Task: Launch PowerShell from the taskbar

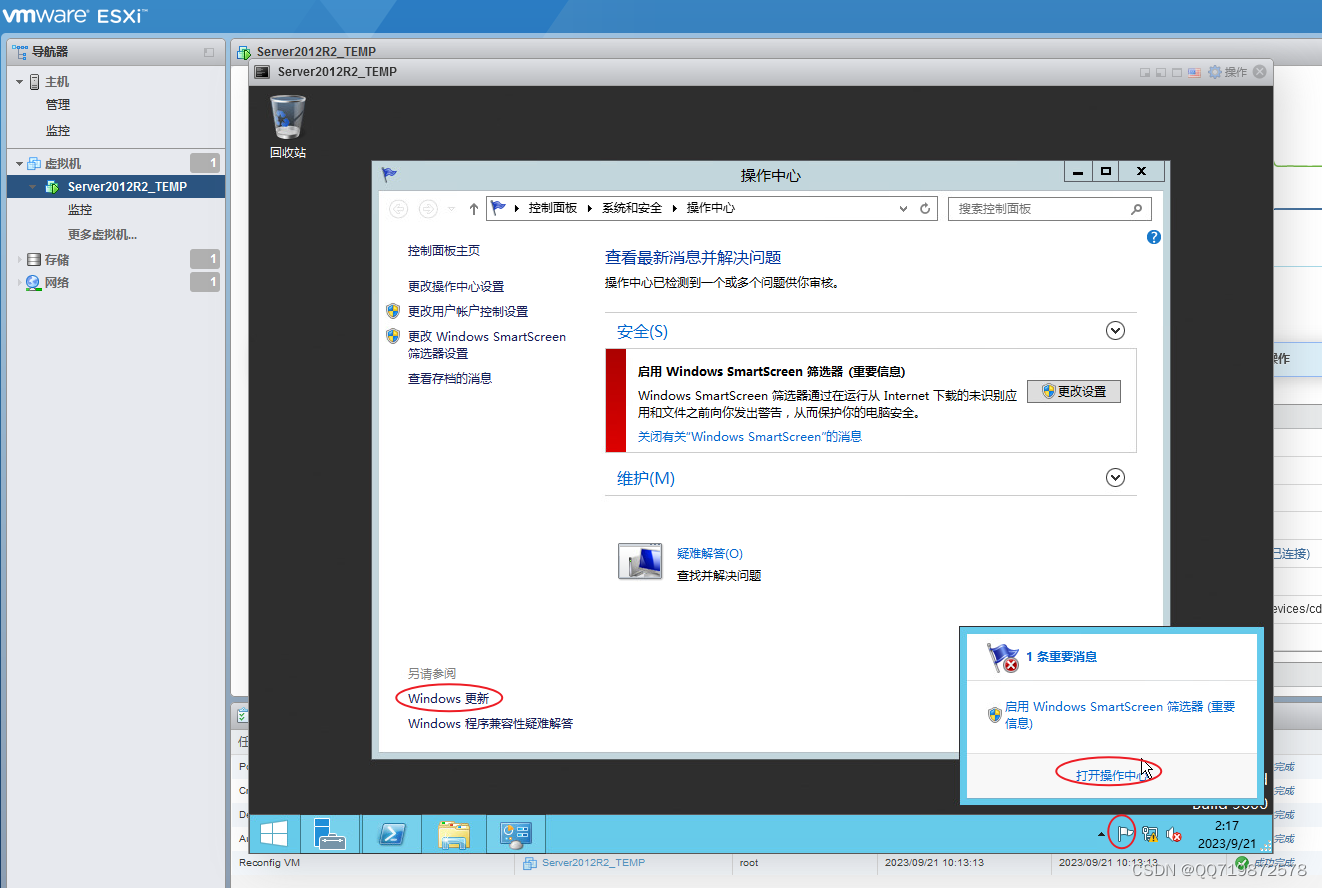Action: (x=392, y=834)
